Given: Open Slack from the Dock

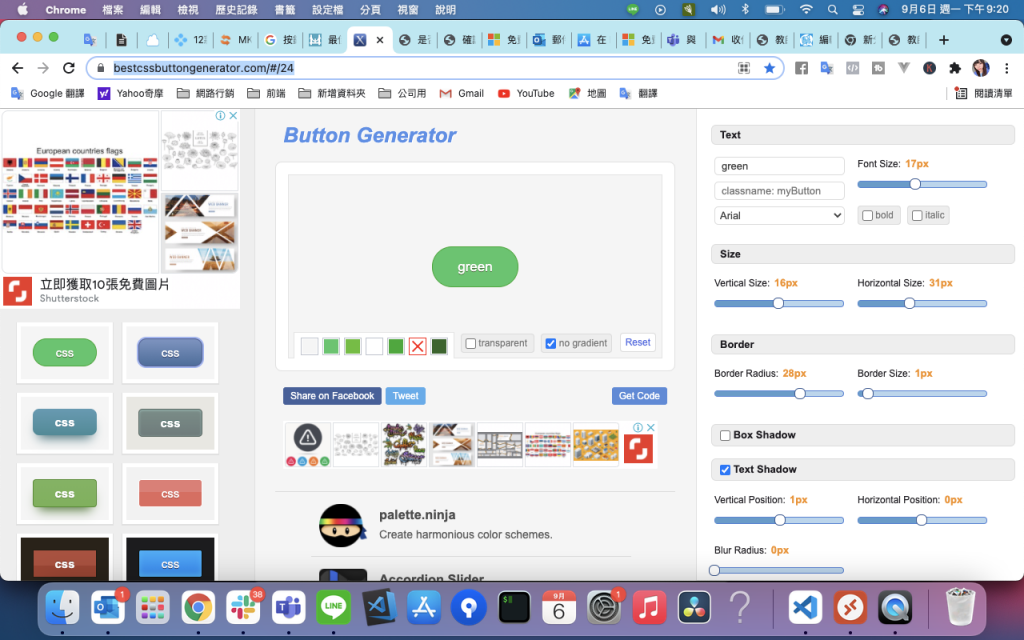Looking at the screenshot, I should (x=243, y=607).
